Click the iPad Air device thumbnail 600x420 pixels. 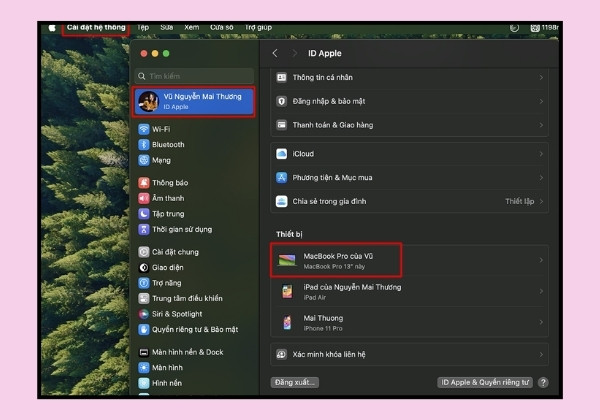(x=287, y=291)
